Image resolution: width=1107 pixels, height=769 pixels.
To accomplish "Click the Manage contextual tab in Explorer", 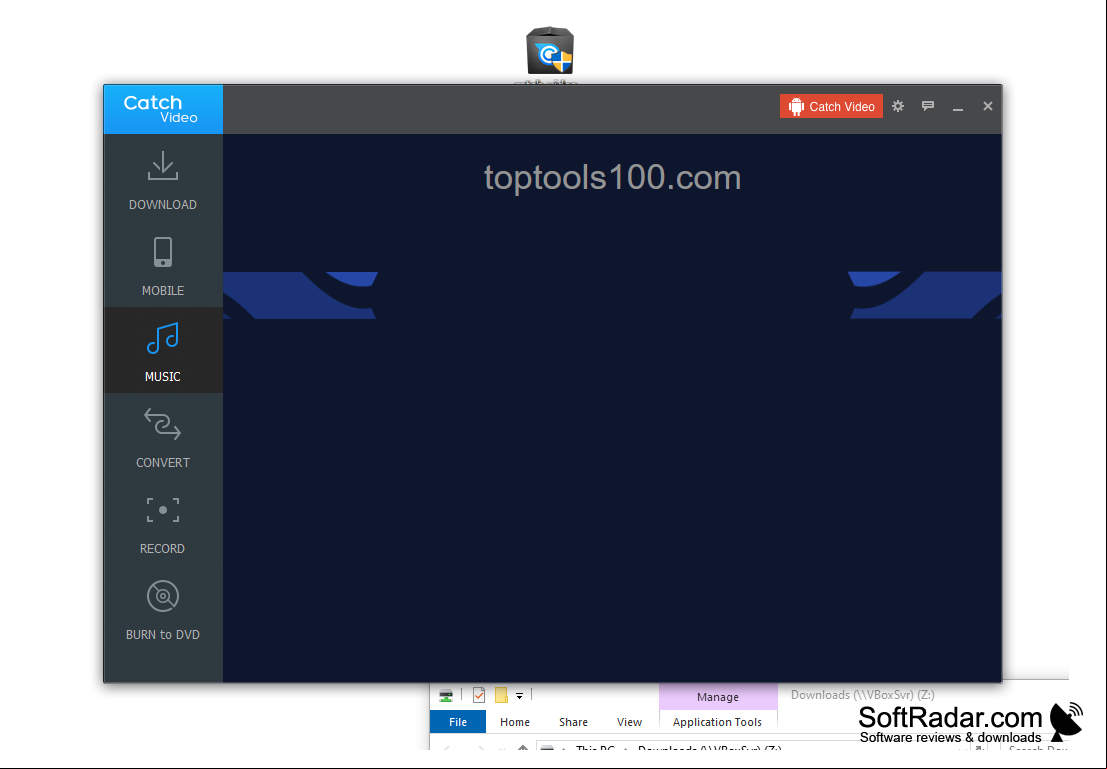I will click(x=718, y=696).
